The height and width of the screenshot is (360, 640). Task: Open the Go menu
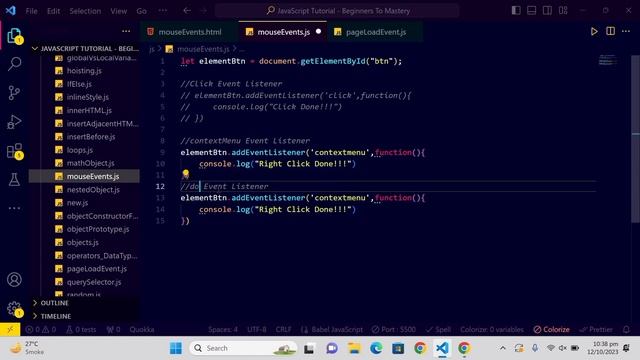[141, 11]
